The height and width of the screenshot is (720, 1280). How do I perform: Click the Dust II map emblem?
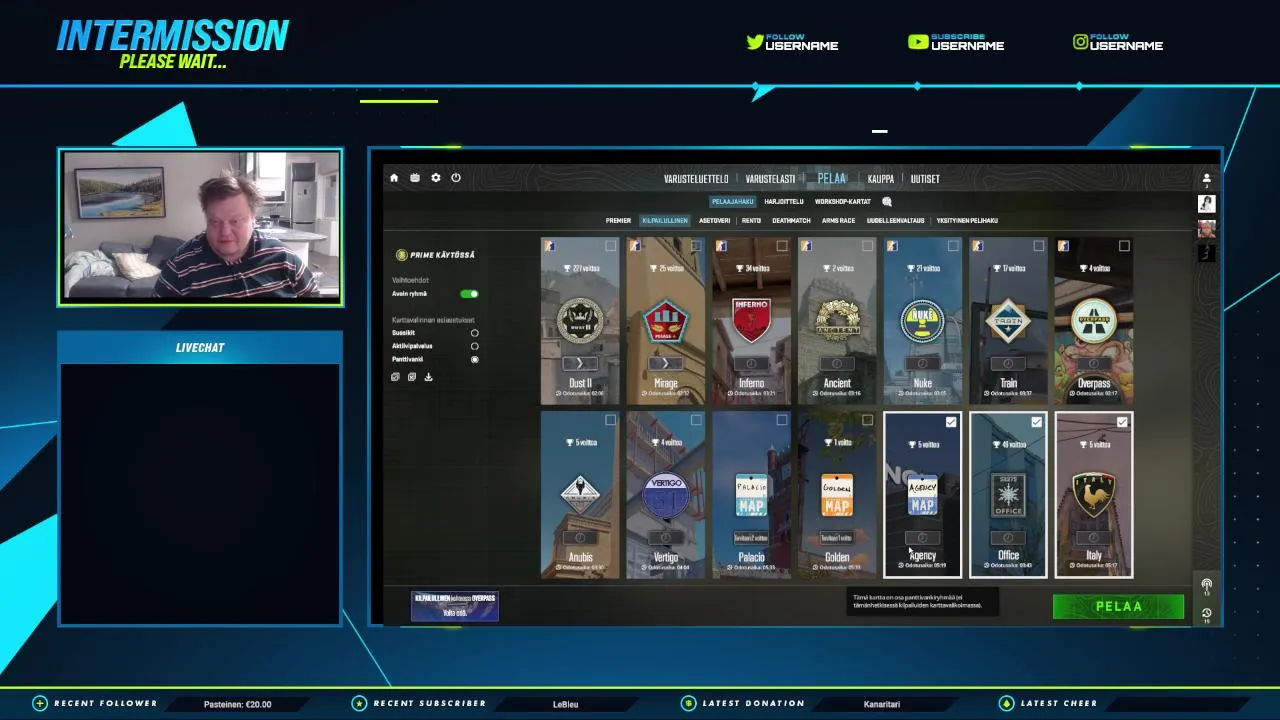pyautogui.click(x=580, y=320)
